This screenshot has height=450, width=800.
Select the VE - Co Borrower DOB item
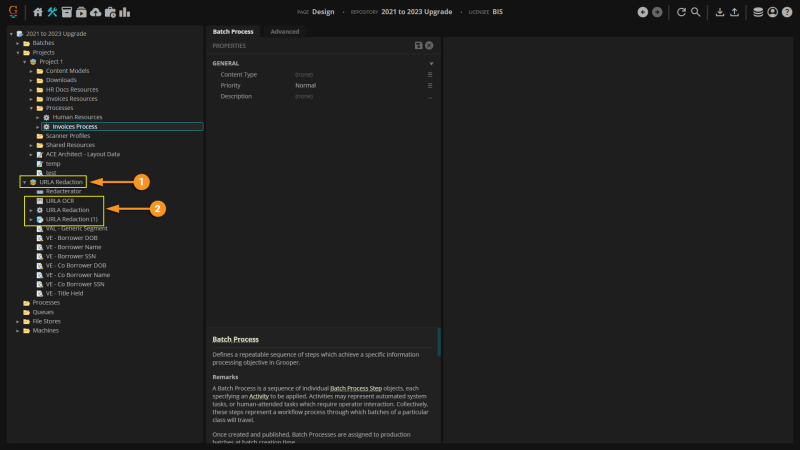(x=76, y=266)
